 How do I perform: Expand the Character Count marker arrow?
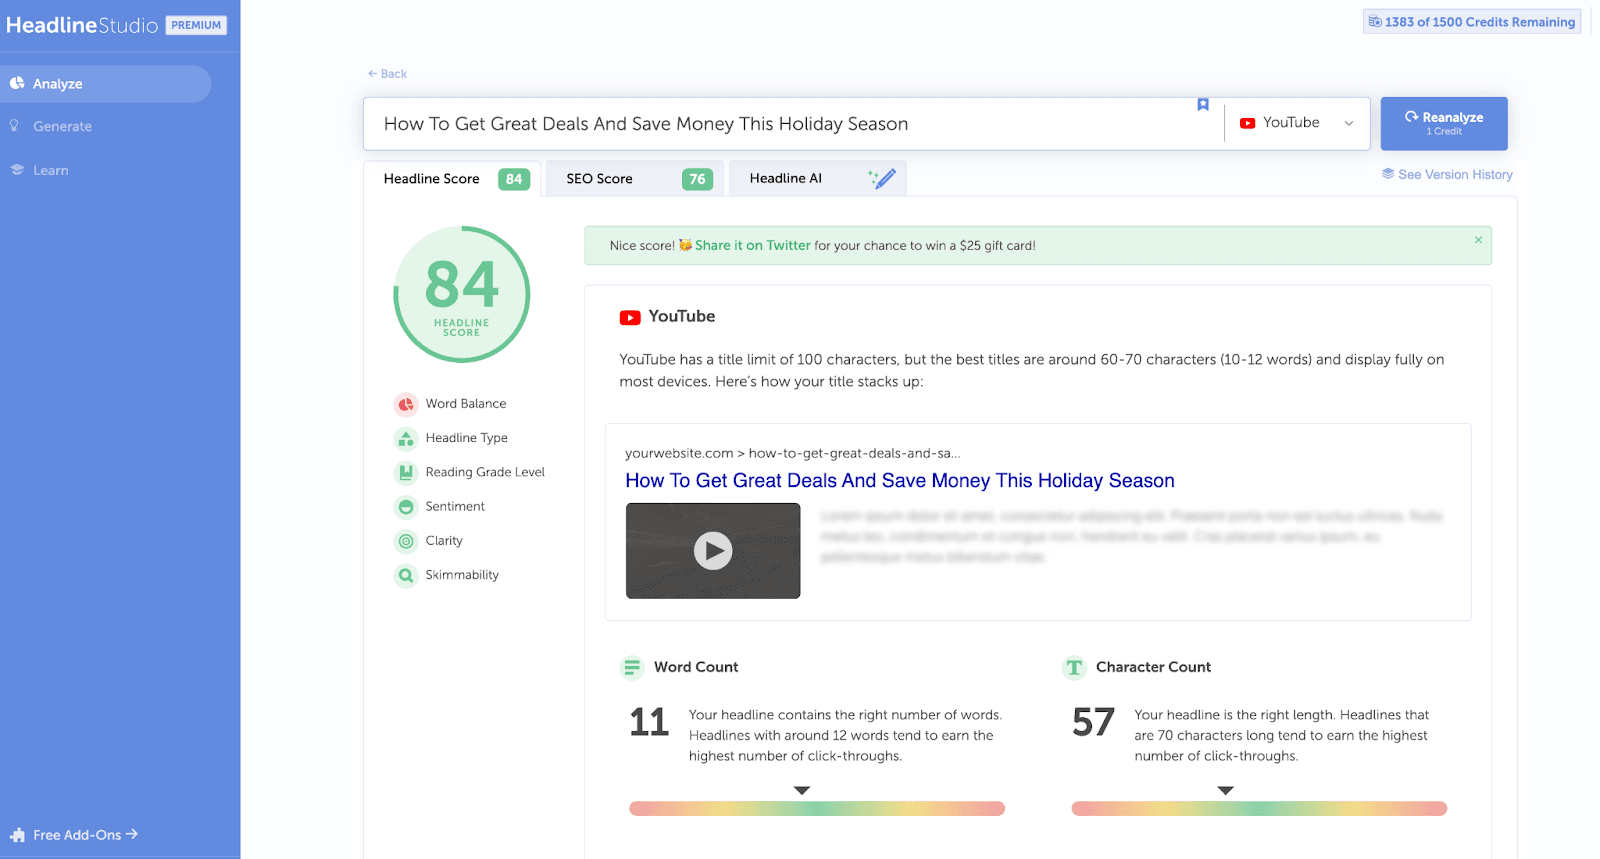point(1225,790)
